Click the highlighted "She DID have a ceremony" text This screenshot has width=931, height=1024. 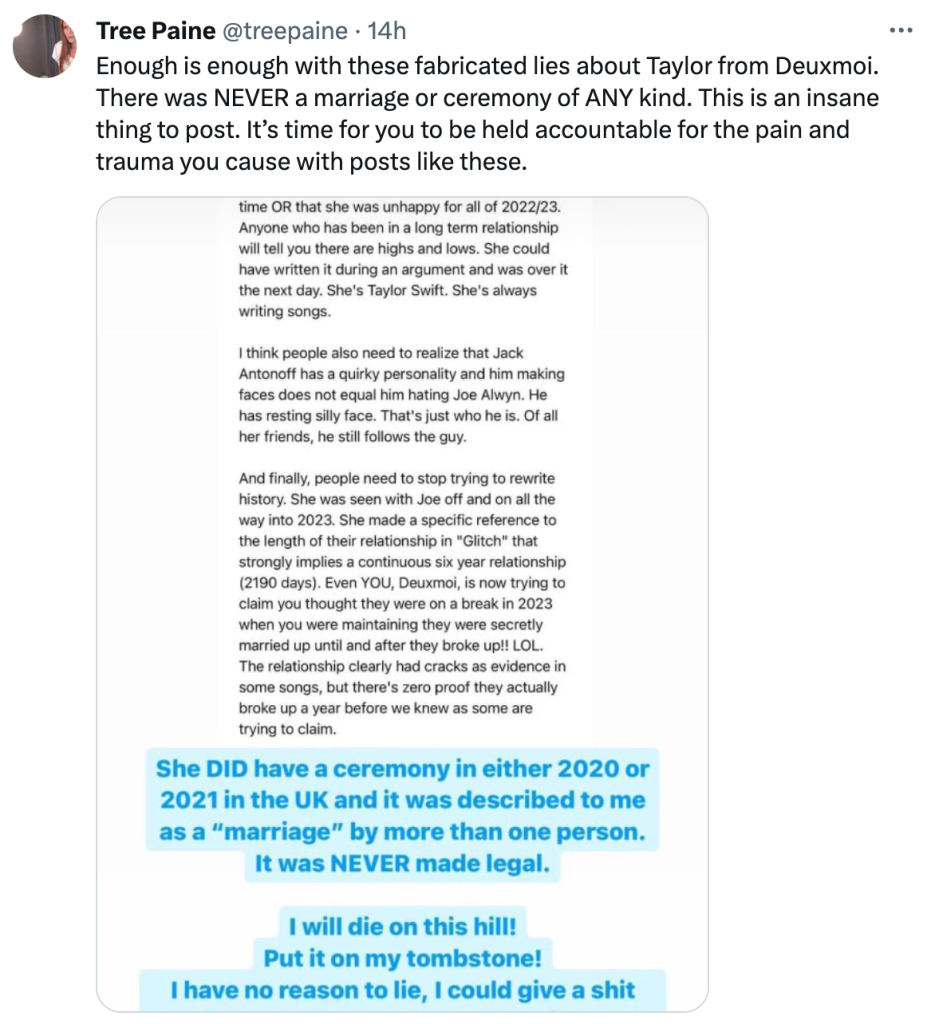(x=402, y=771)
